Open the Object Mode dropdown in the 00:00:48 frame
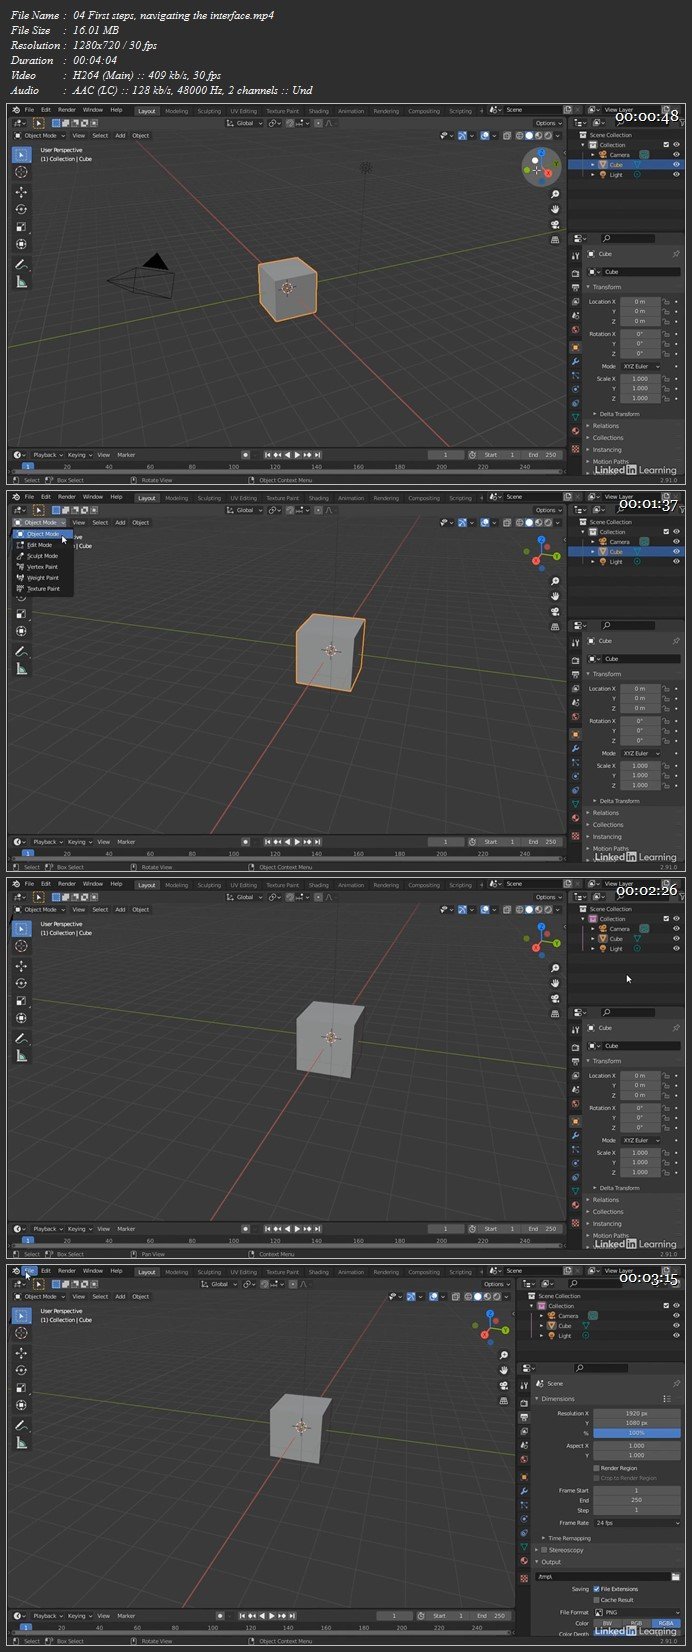The image size is (692, 1652). [x=39, y=135]
